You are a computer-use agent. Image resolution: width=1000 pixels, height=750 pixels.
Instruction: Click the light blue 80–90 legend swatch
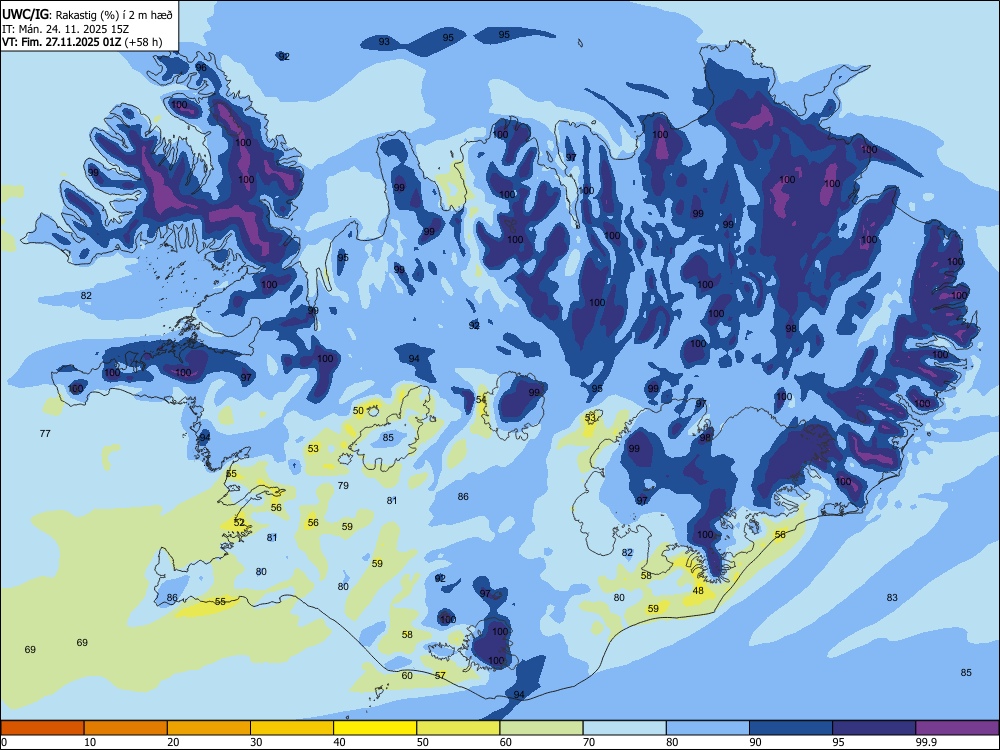(708, 728)
